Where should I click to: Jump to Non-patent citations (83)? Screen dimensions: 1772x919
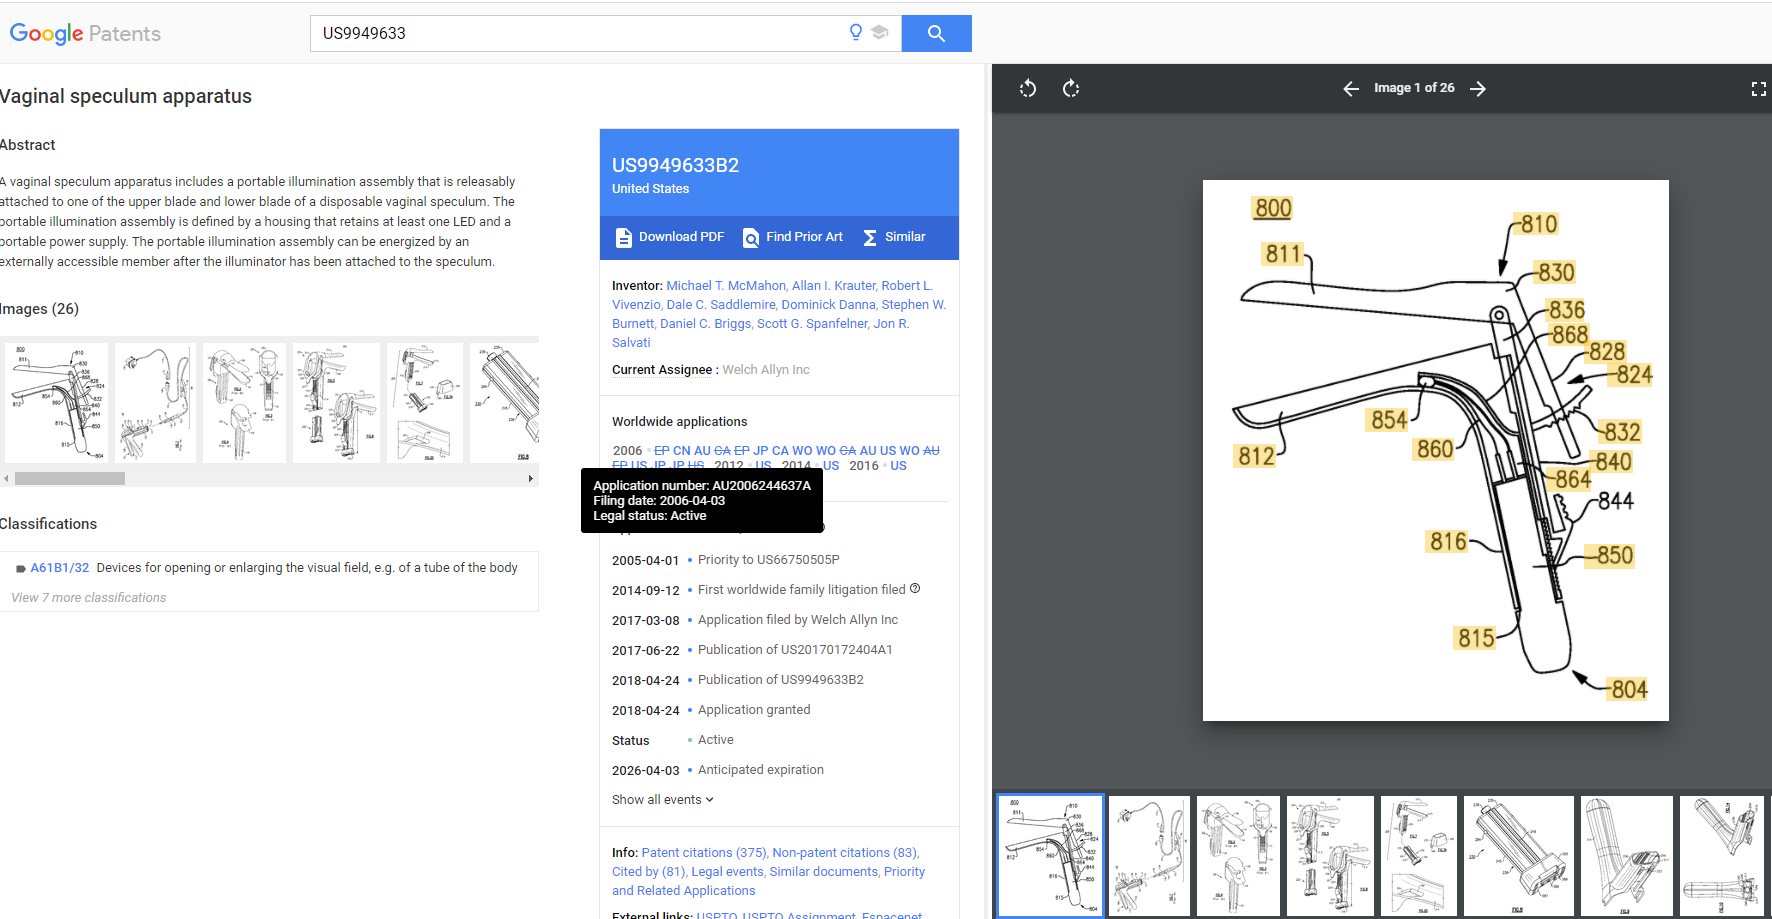point(844,853)
